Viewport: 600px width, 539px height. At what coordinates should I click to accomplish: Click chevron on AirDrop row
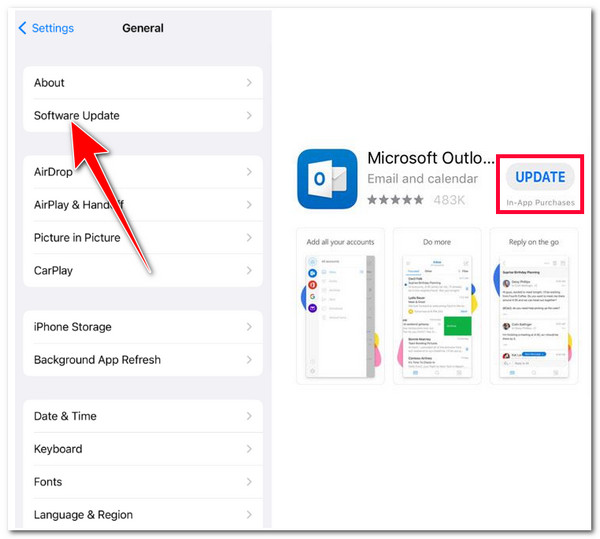[249, 172]
